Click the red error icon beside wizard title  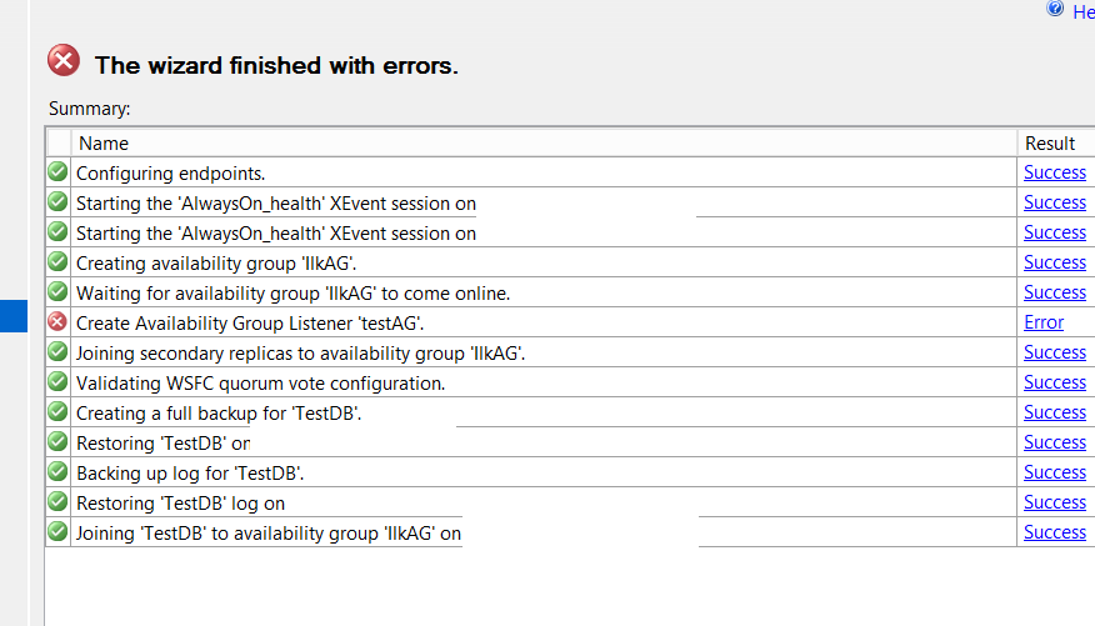point(64,60)
